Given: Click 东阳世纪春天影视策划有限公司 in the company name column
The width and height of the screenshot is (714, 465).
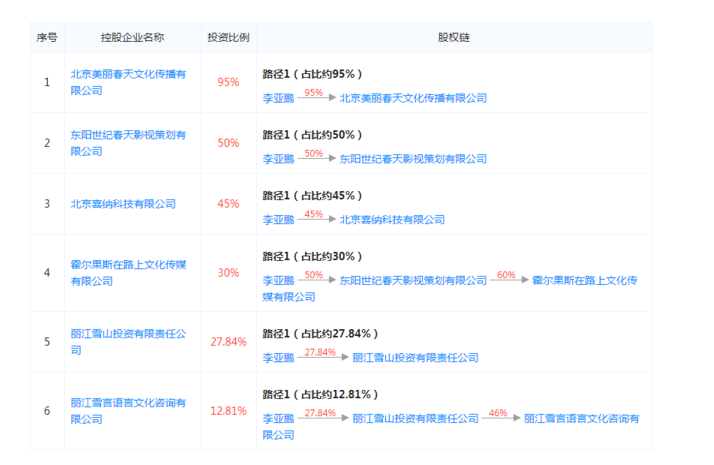Looking at the screenshot, I should point(128,134).
